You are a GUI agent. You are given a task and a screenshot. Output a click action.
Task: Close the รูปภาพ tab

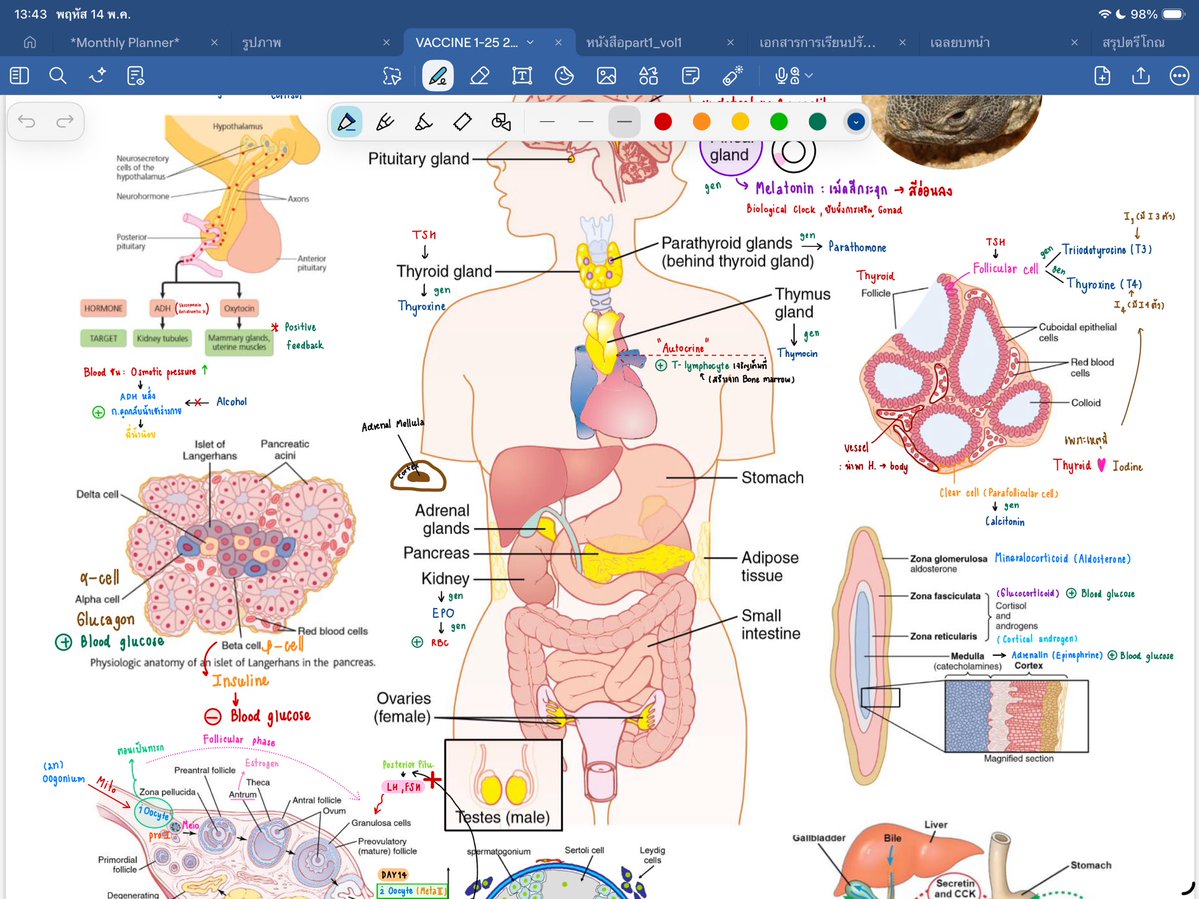click(x=386, y=43)
